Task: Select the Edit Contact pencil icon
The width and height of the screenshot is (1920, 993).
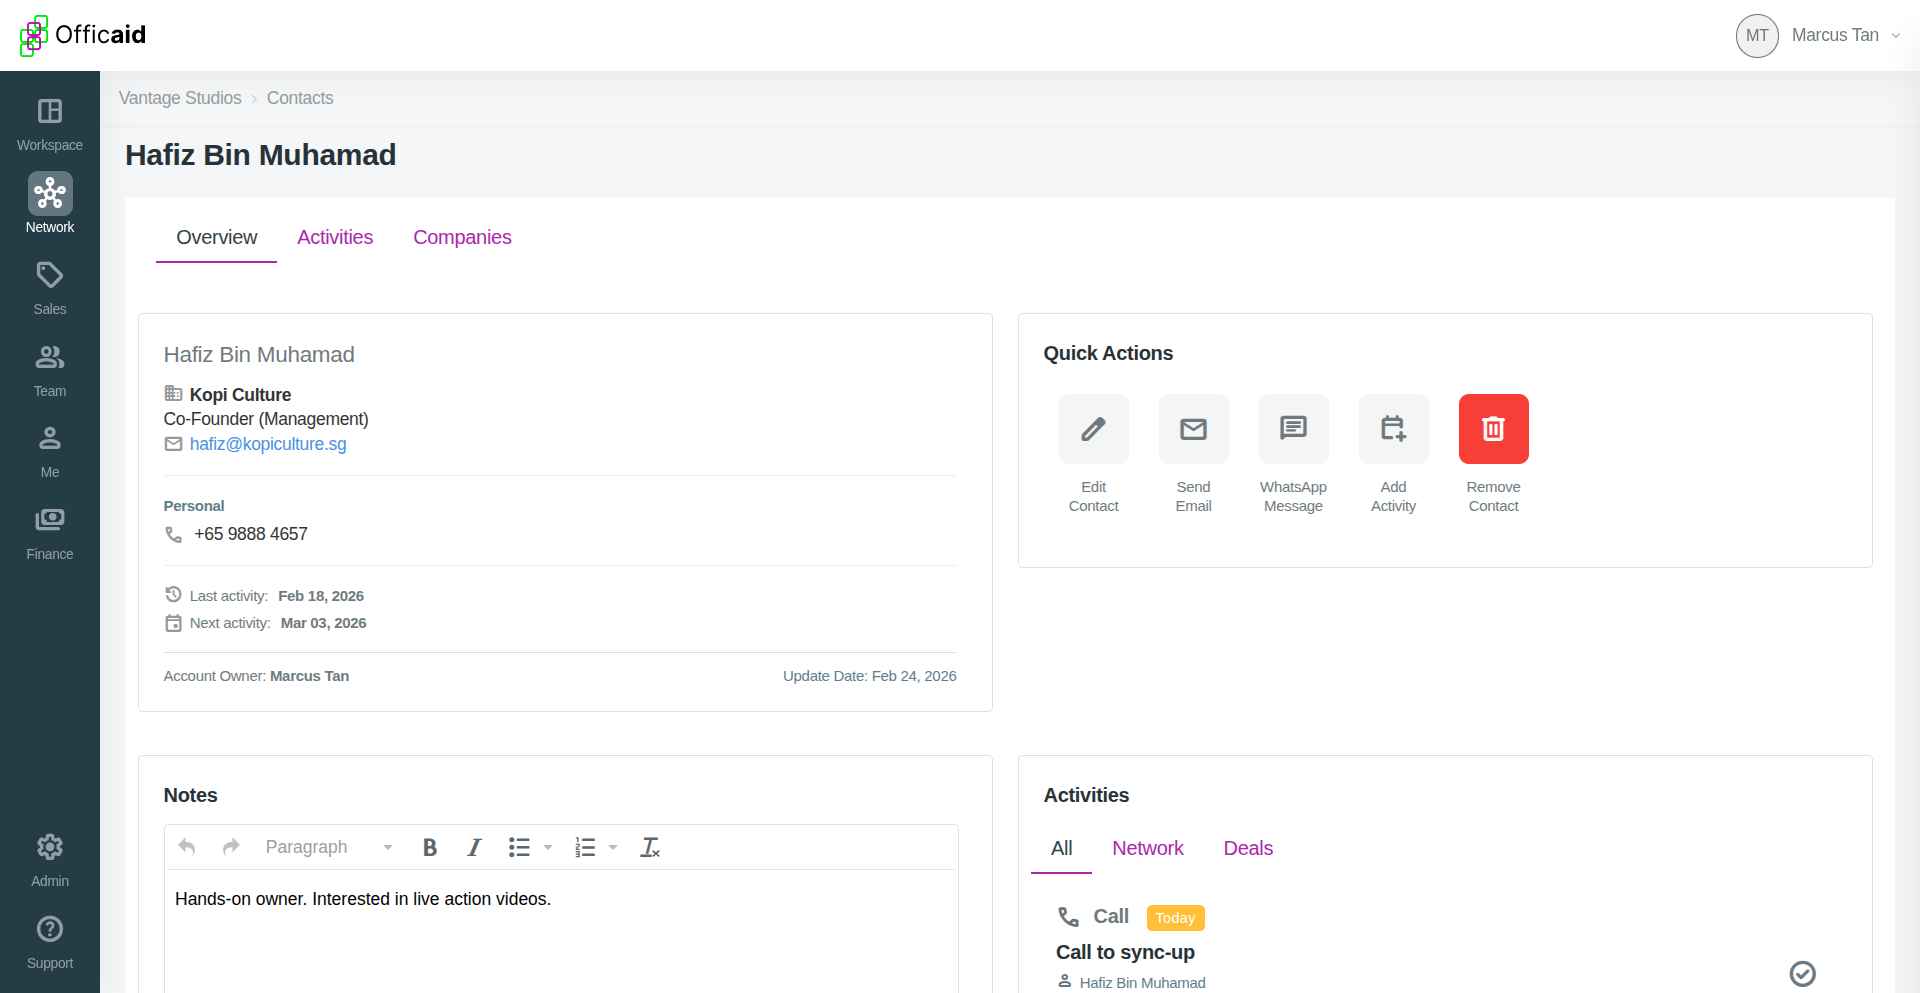Action: (1093, 429)
